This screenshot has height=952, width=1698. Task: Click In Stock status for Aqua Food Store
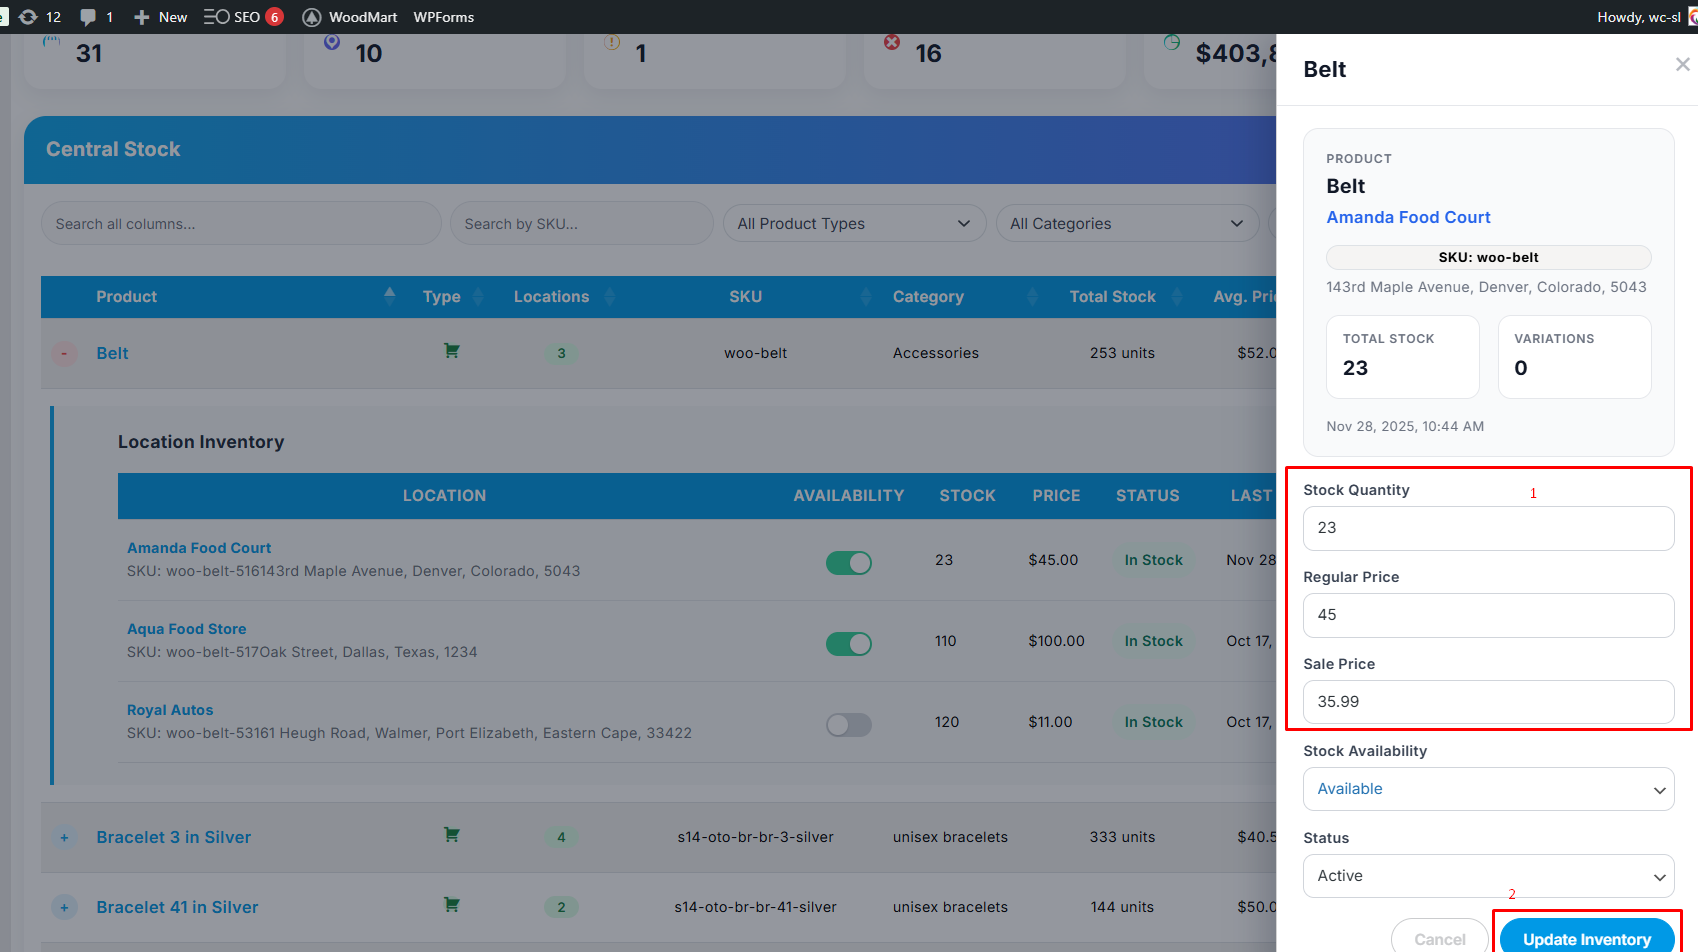pyautogui.click(x=1153, y=641)
